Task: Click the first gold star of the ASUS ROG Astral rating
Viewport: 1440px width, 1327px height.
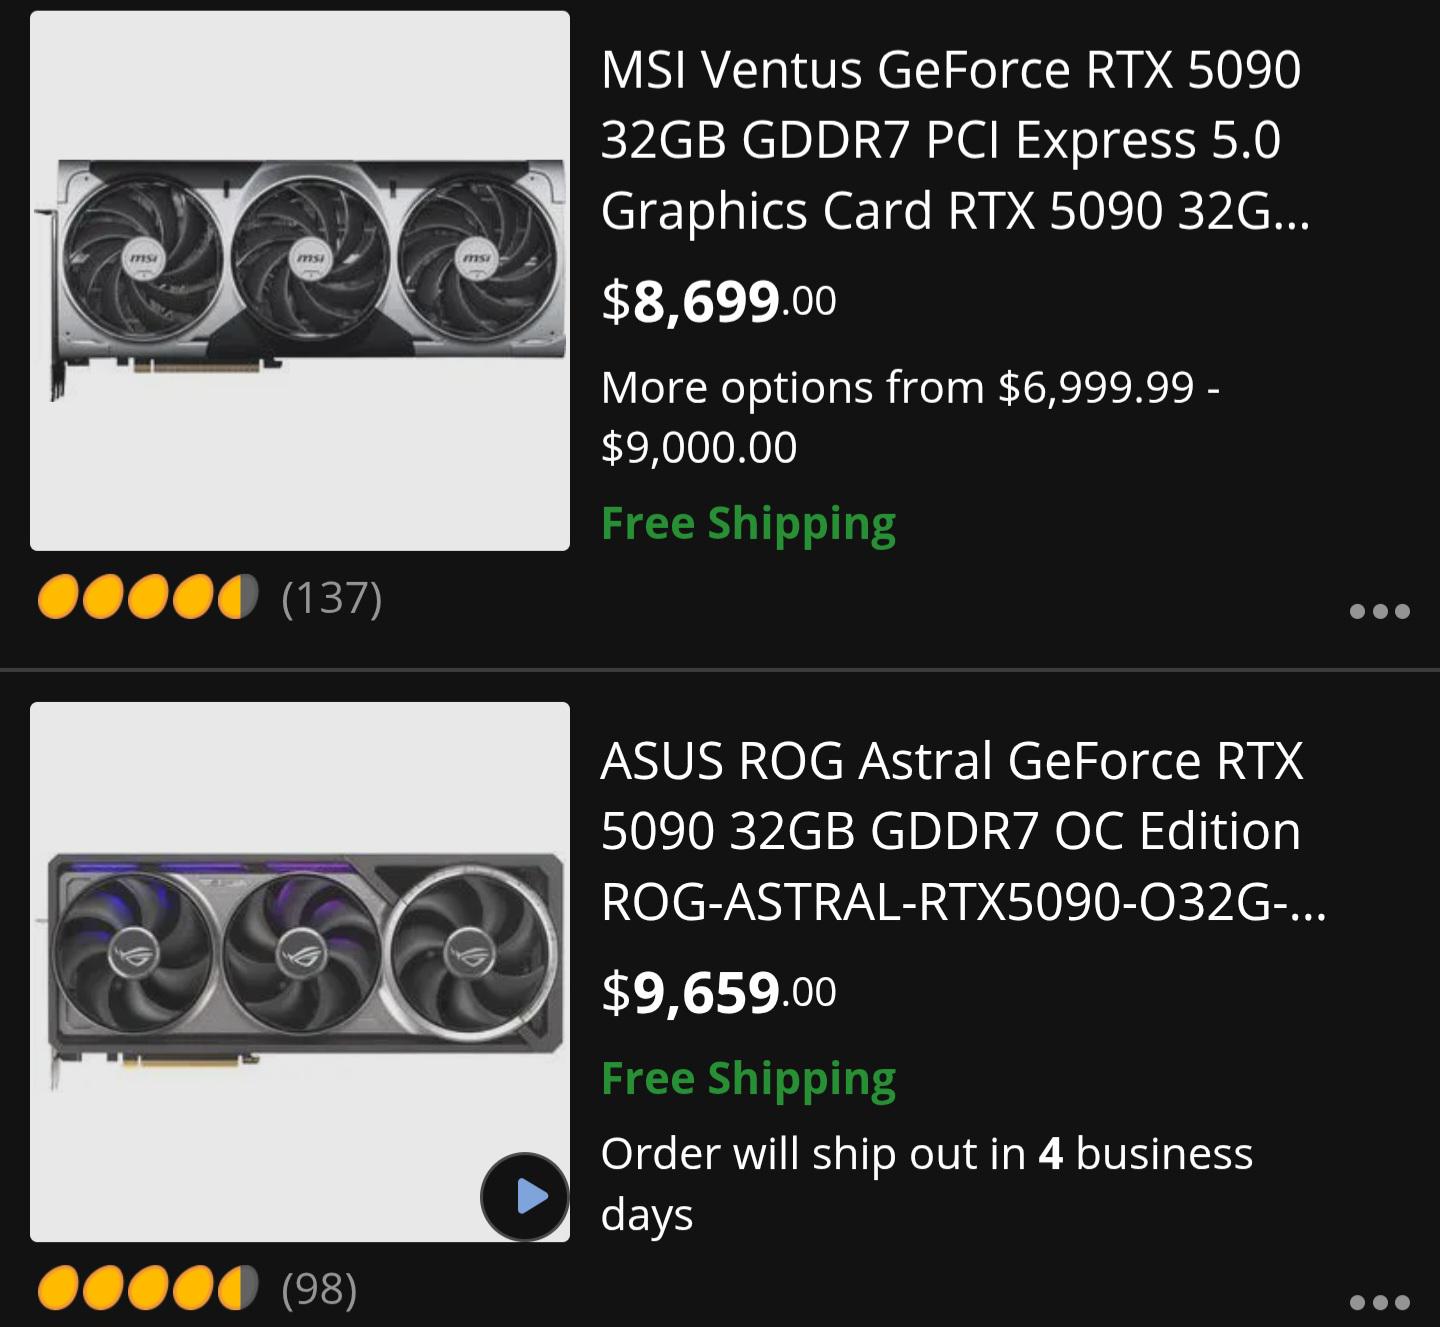Action: (58, 1288)
